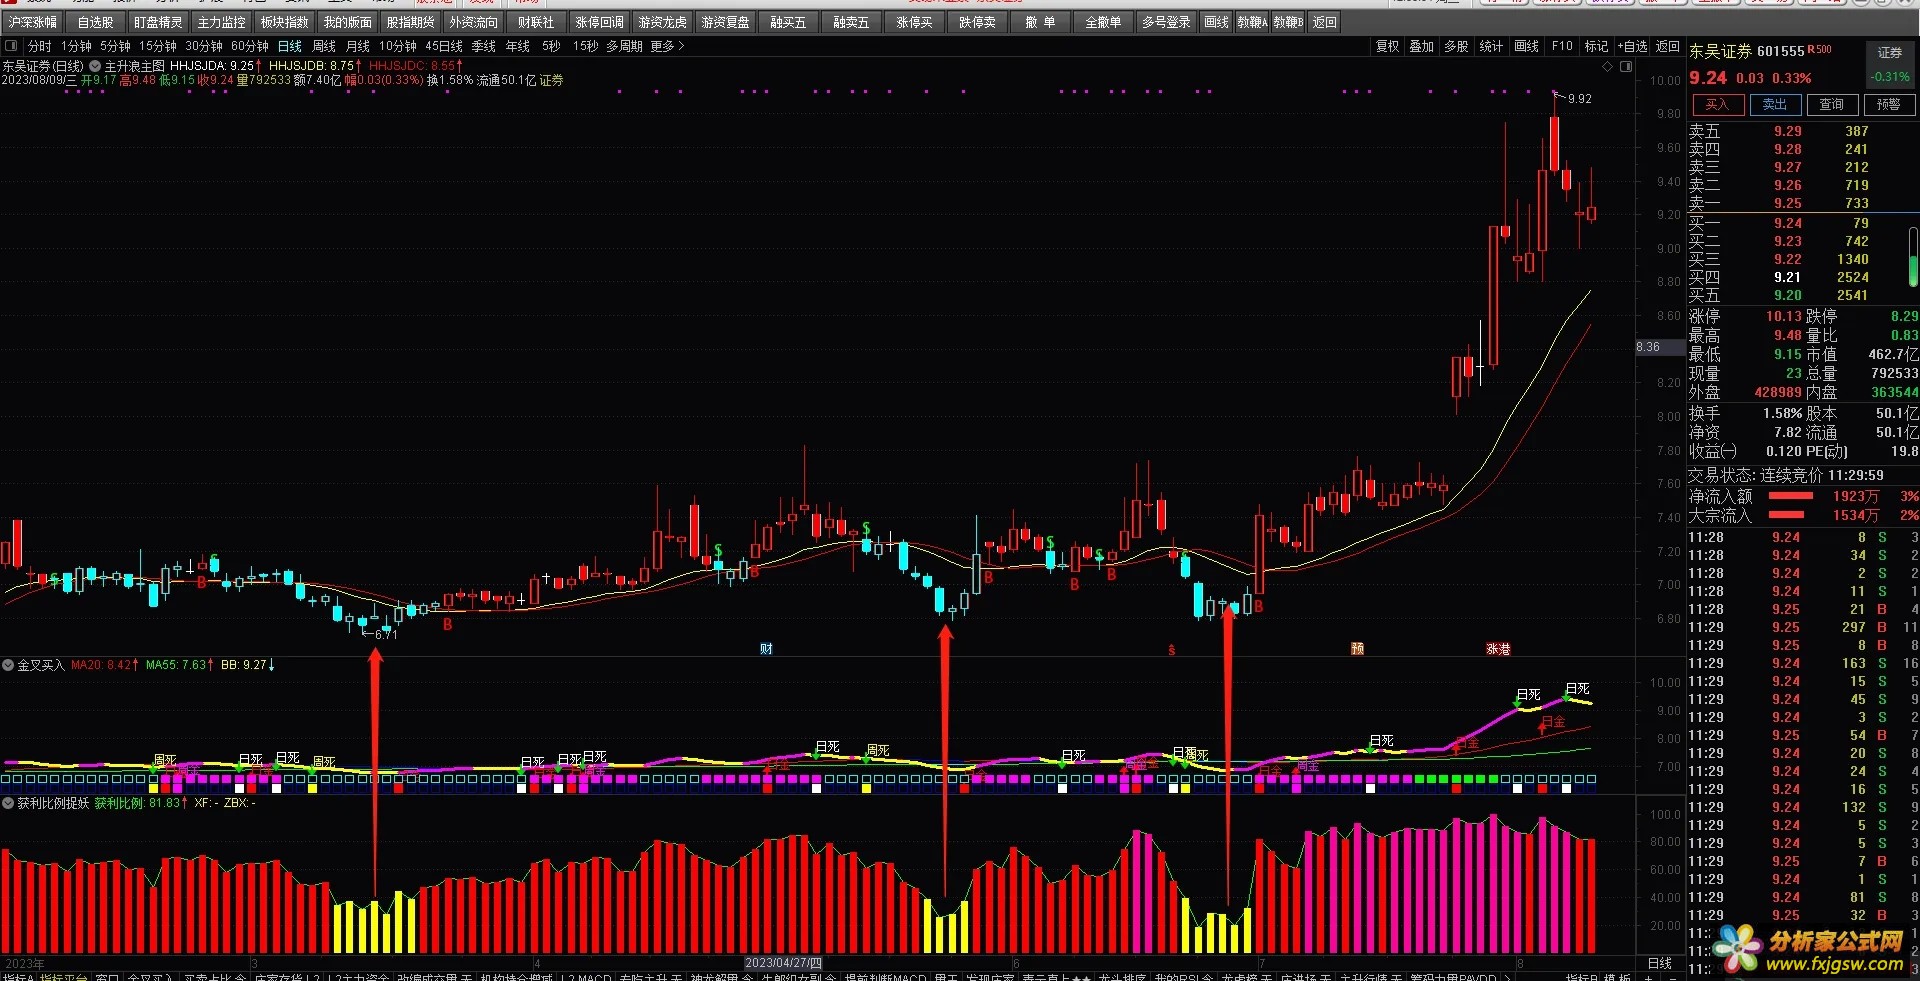Expand the 更多 periods menu

tap(667, 46)
